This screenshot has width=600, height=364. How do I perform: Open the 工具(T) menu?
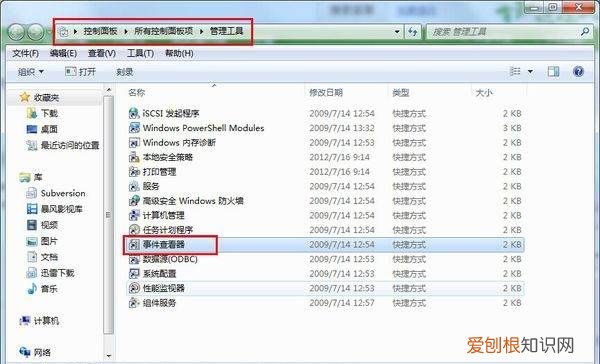pyautogui.click(x=140, y=53)
